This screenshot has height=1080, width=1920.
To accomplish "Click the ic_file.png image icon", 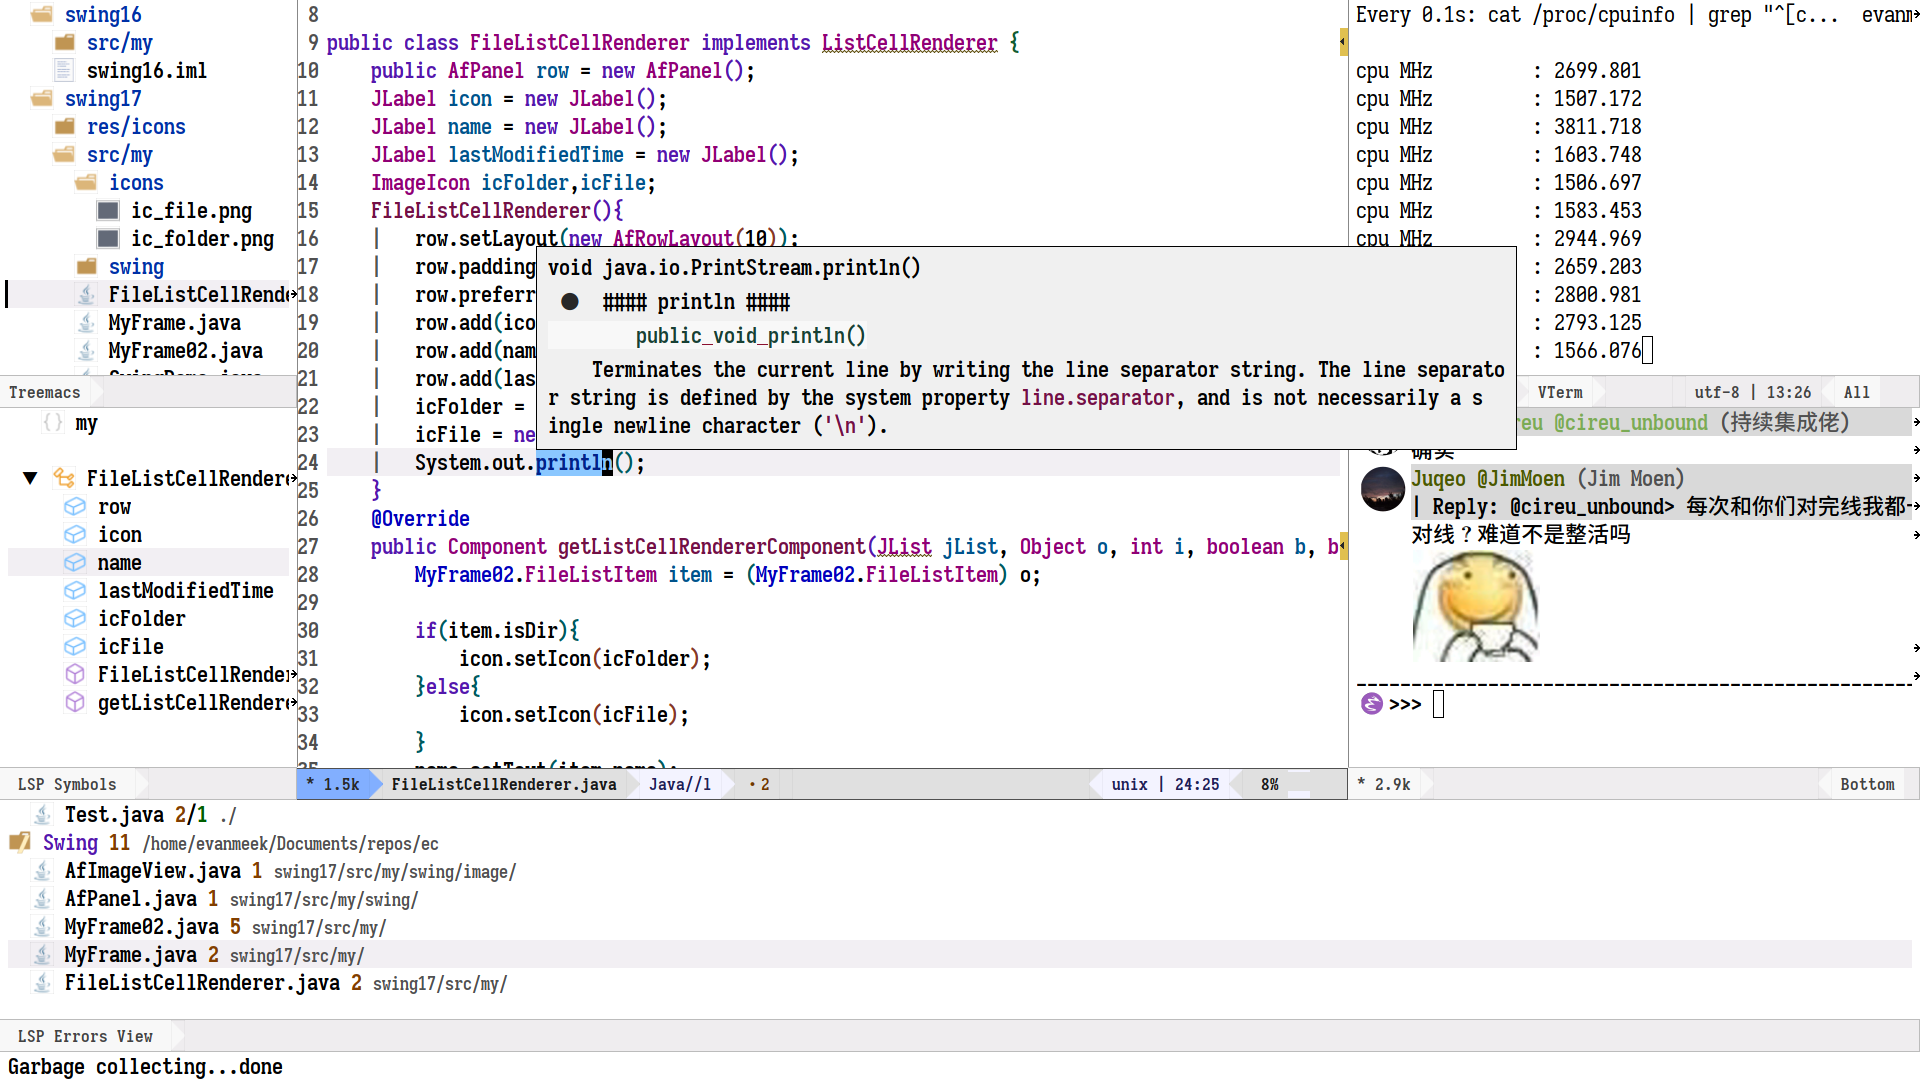I will point(108,210).
